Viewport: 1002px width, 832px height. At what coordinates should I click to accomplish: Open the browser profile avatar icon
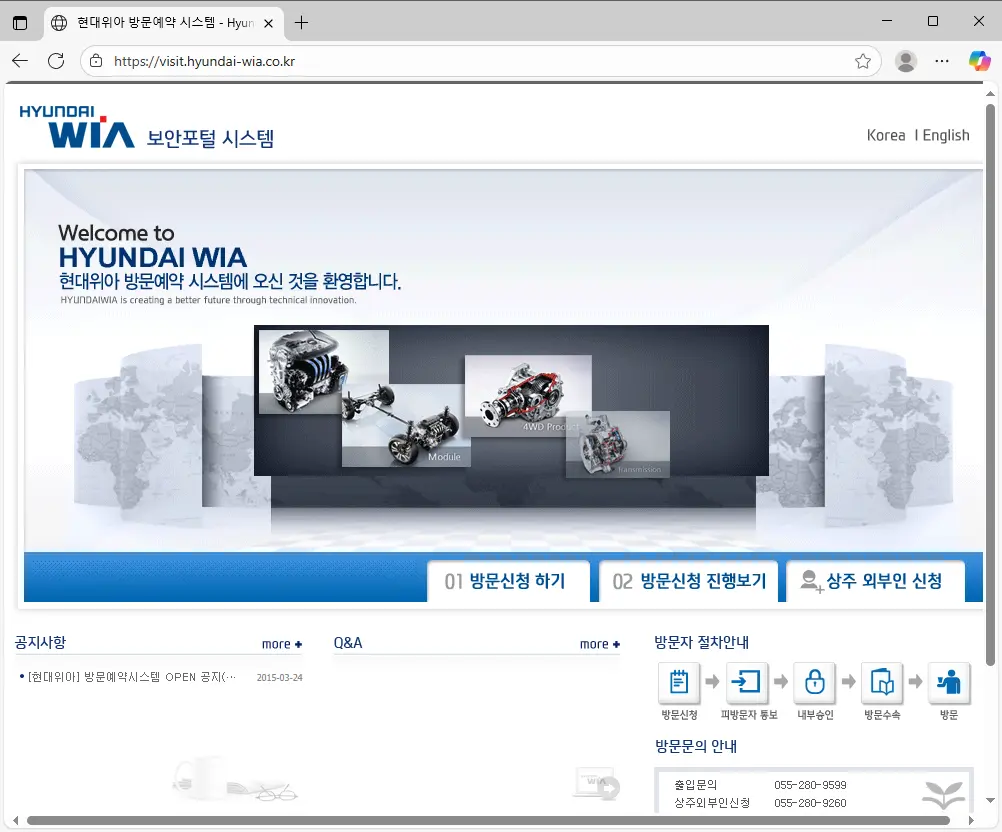click(x=906, y=61)
